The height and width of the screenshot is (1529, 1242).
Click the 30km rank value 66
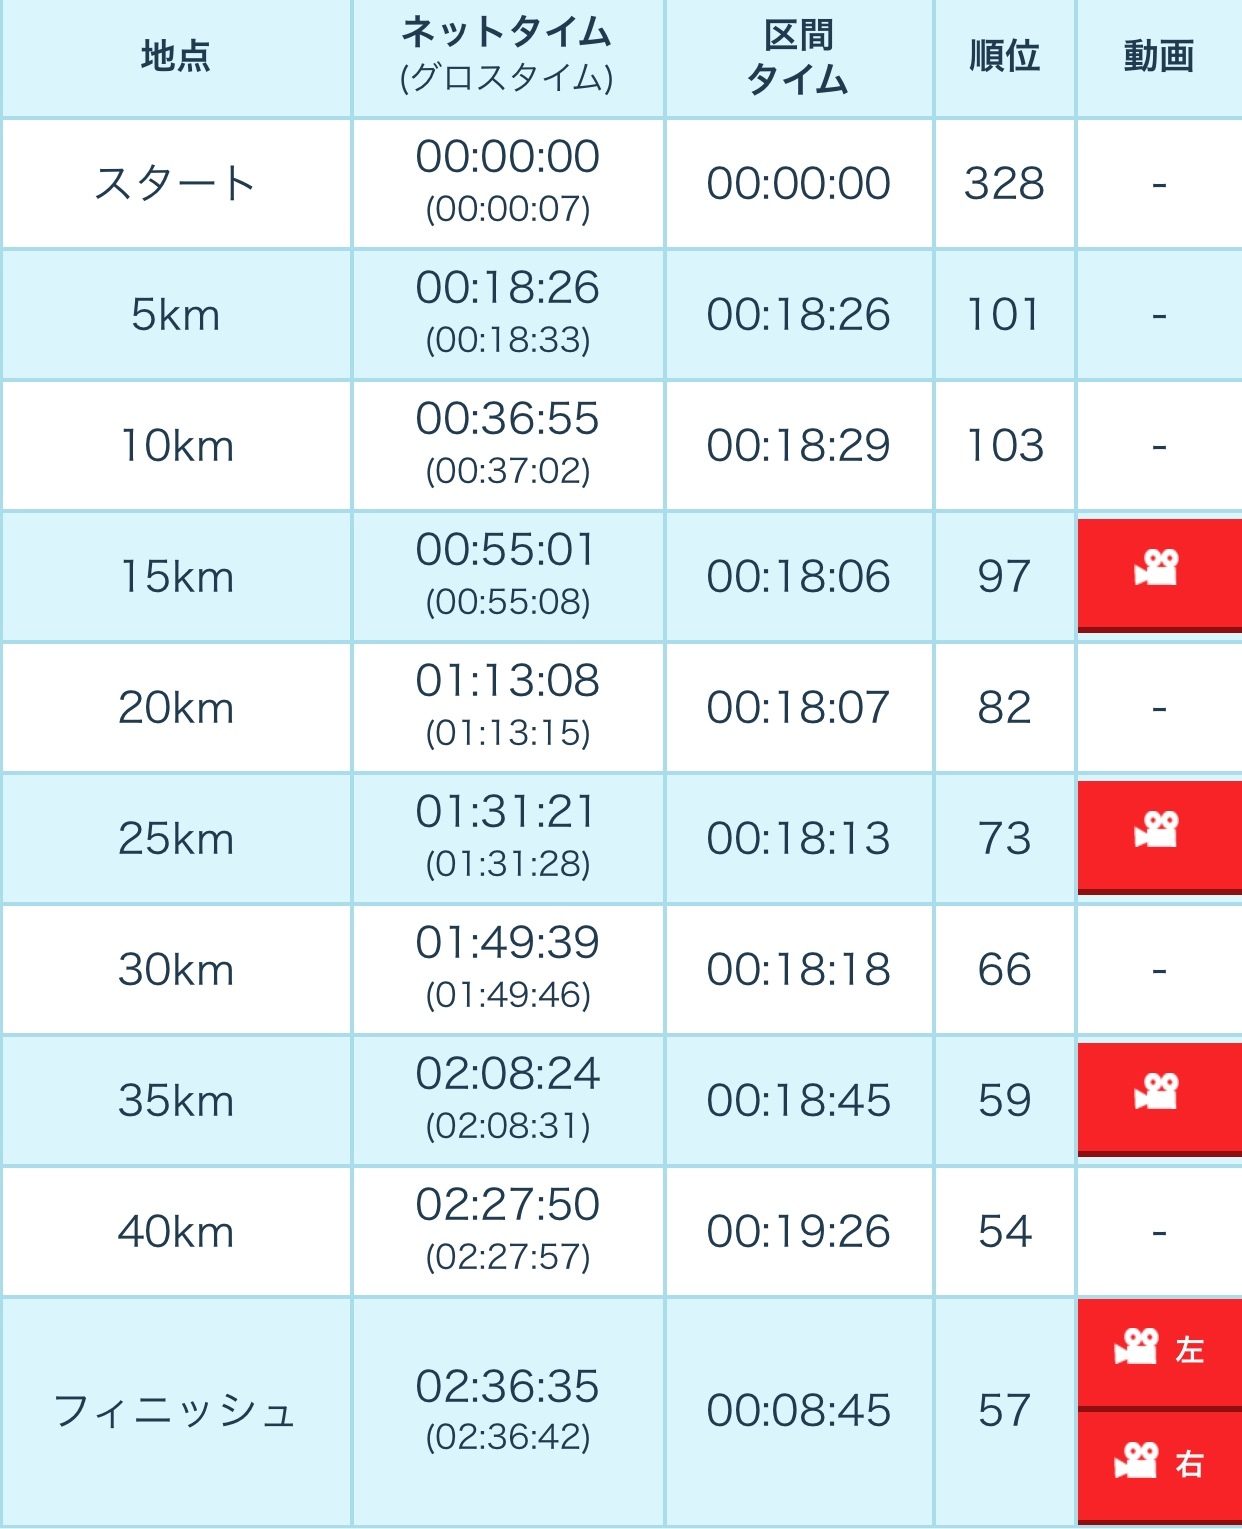click(x=1004, y=970)
